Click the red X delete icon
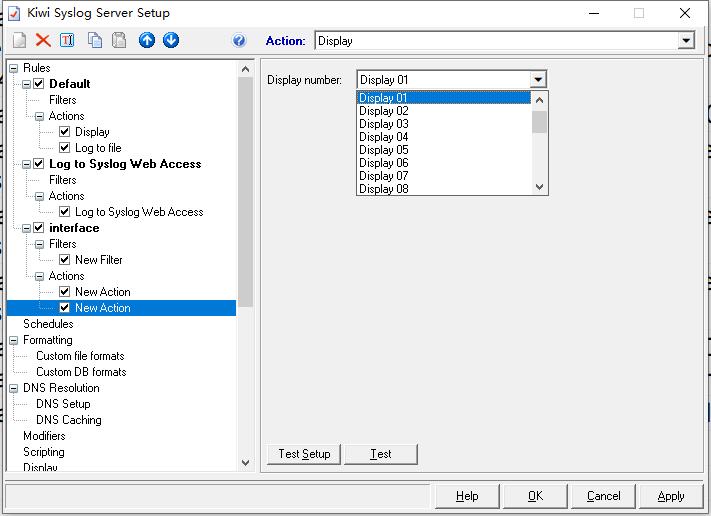The width and height of the screenshot is (711, 516). 43,40
